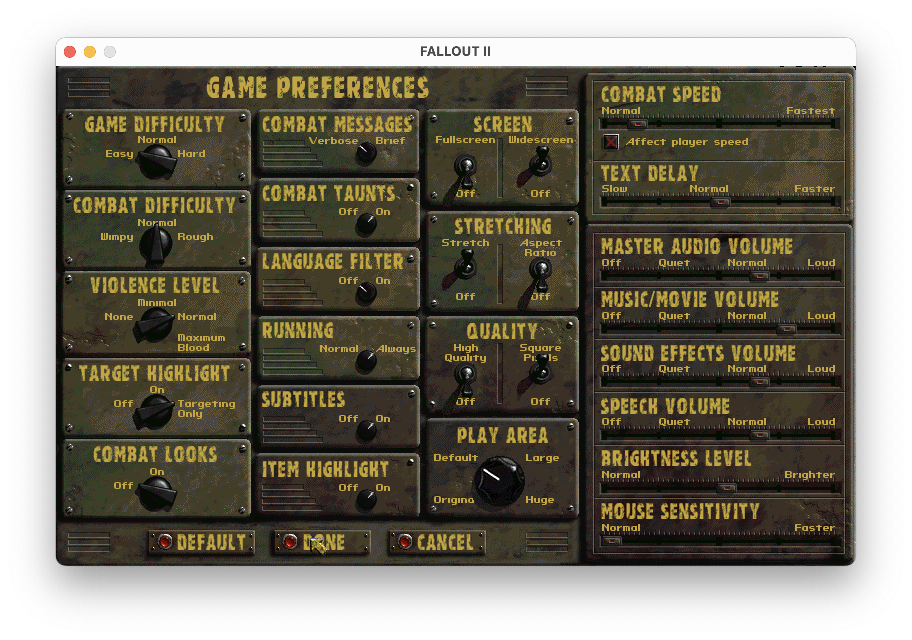
Task: Click the Done button
Action: pos(322,542)
